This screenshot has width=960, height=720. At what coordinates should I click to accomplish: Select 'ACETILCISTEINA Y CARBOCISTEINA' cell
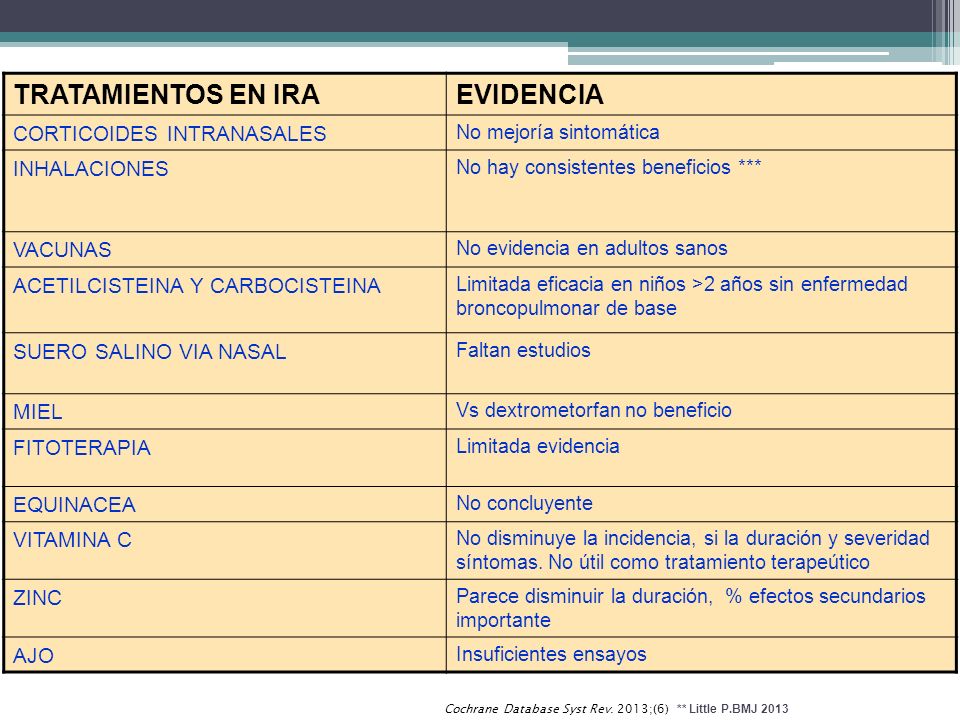coord(225,300)
